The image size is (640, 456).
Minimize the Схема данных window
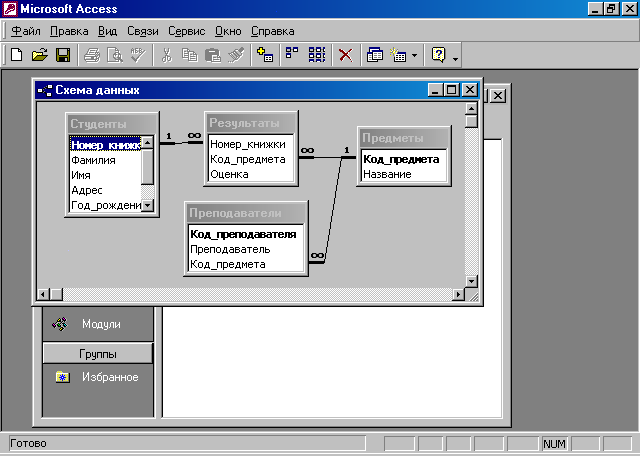436,90
